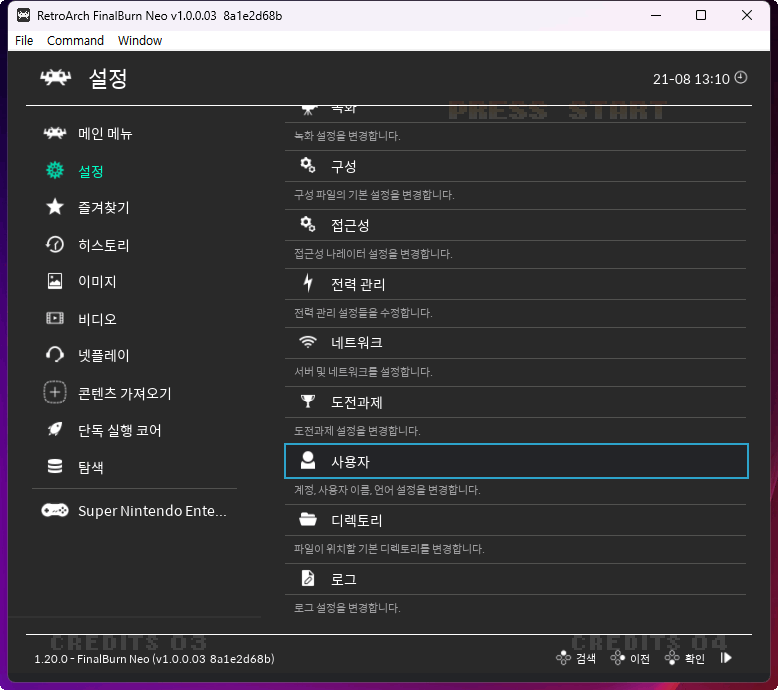Open the File menu

(24, 41)
